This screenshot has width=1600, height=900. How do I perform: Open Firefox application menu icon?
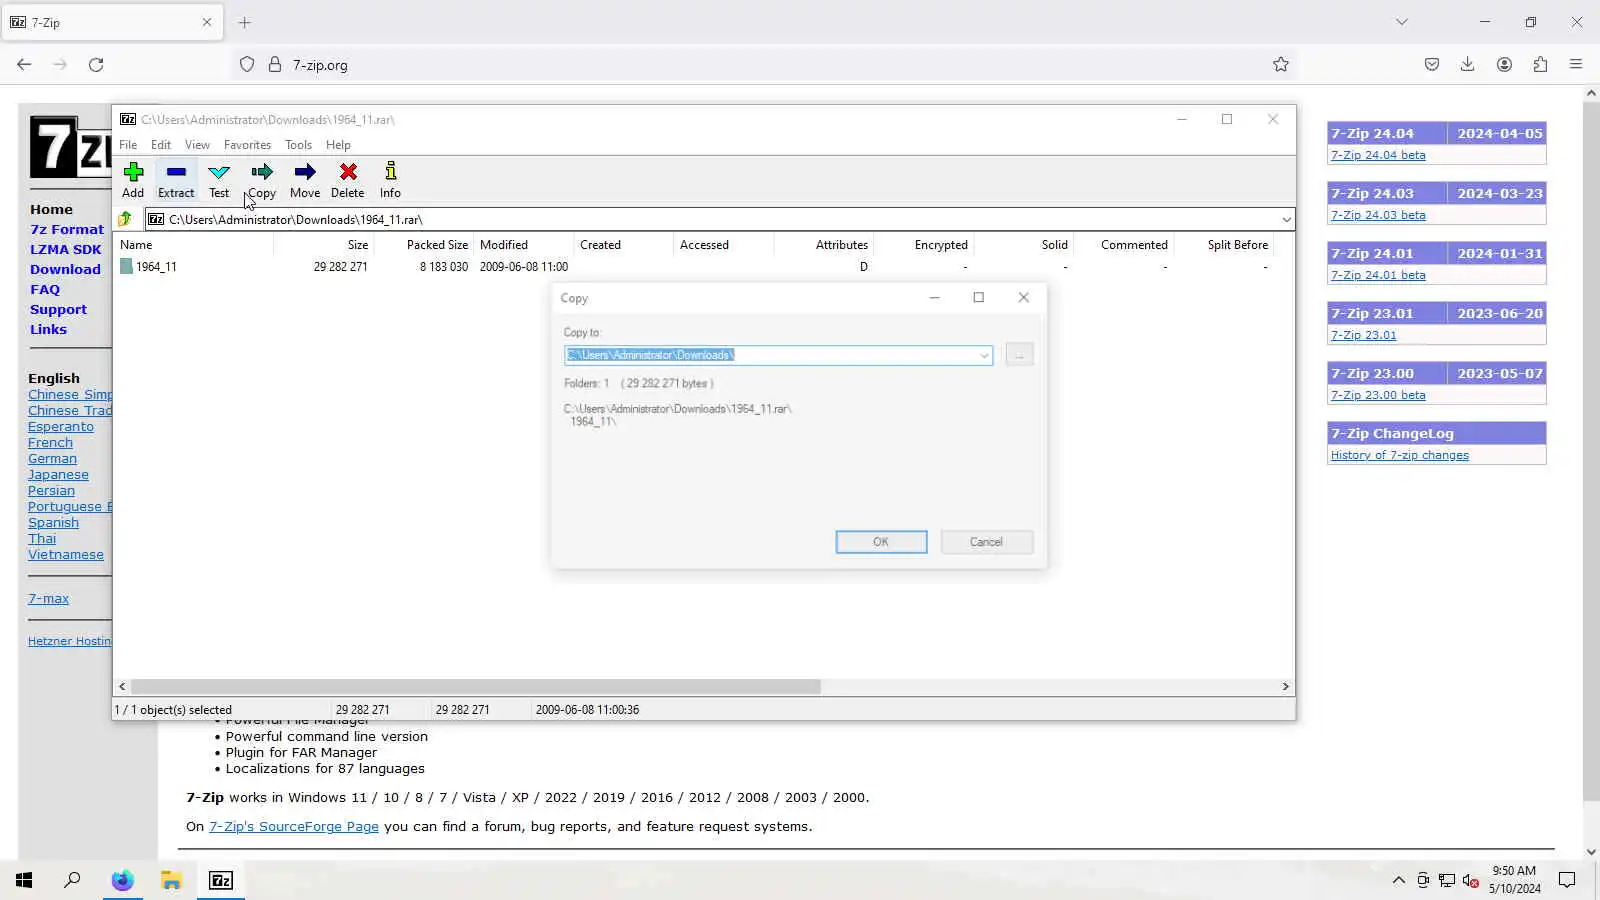pos(1576,64)
